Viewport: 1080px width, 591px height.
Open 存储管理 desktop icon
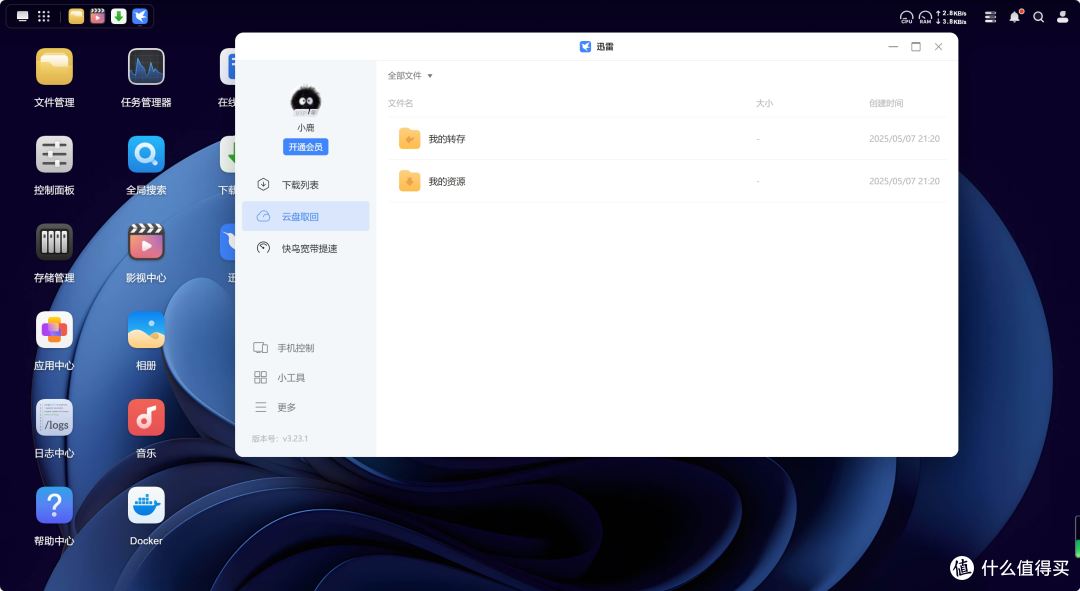point(54,242)
